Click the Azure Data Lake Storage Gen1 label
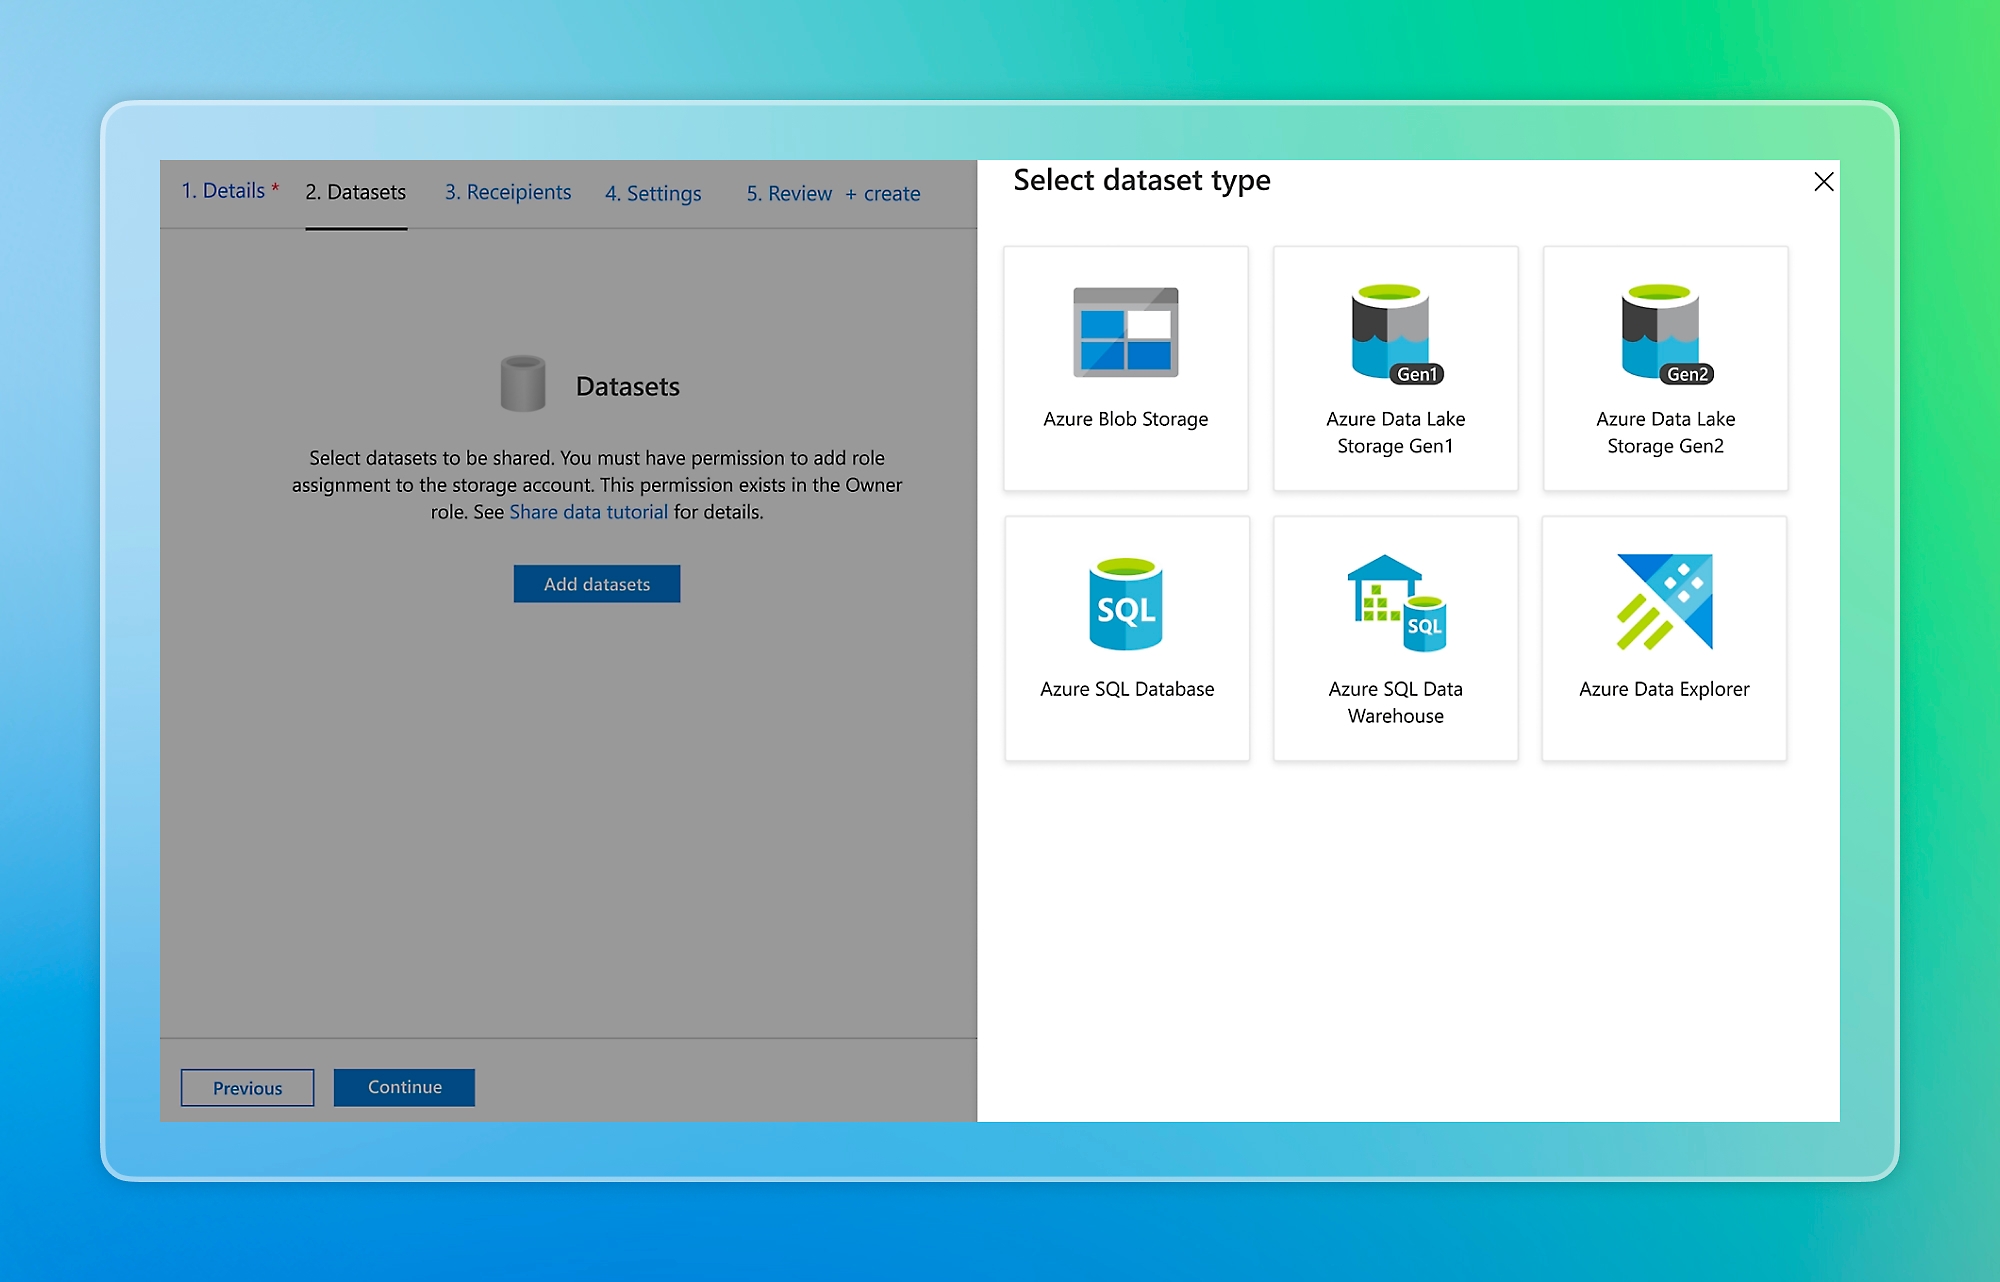The height and width of the screenshot is (1282, 2000). [x=1396, y=432]
